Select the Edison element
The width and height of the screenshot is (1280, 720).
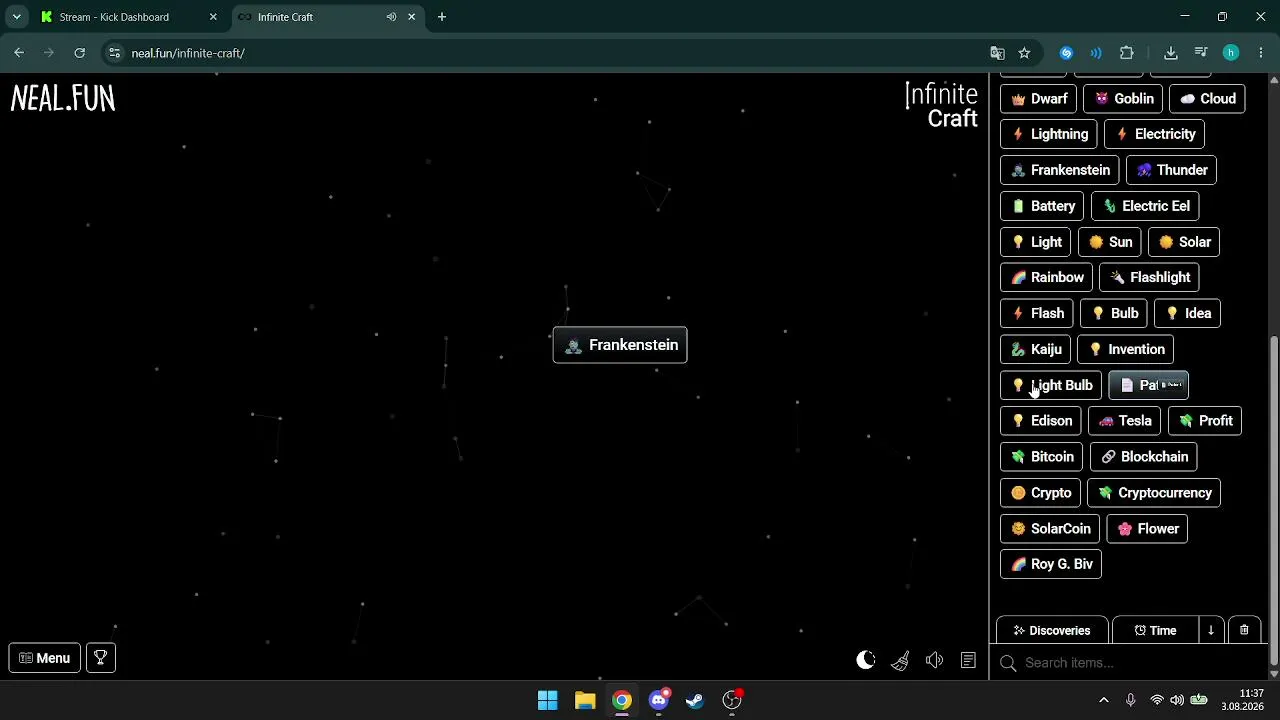pos(1041,421)
